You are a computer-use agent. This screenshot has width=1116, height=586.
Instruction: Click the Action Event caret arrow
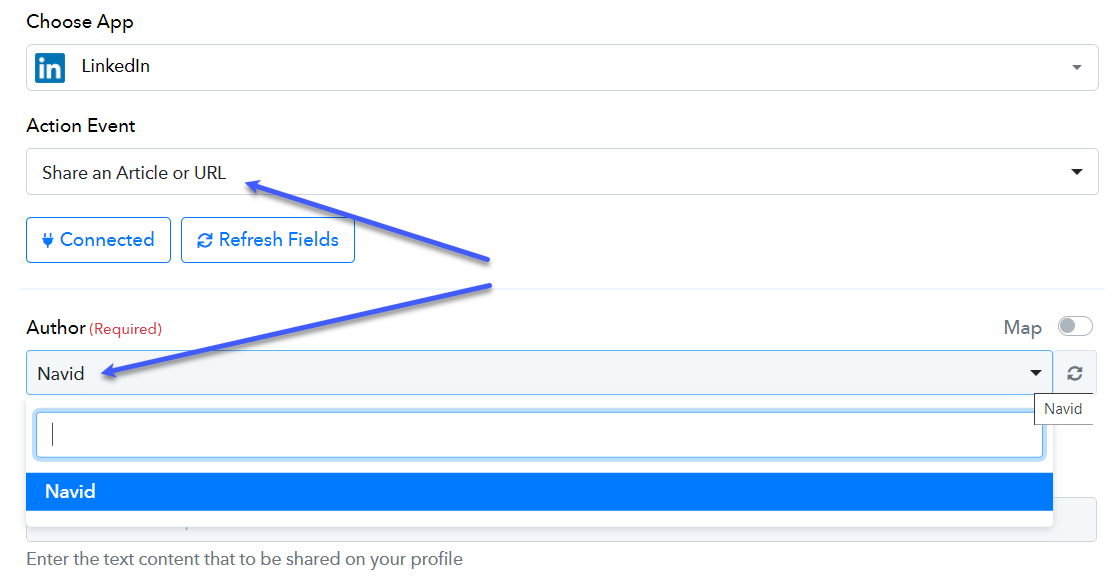click(x=1077, y=172)
